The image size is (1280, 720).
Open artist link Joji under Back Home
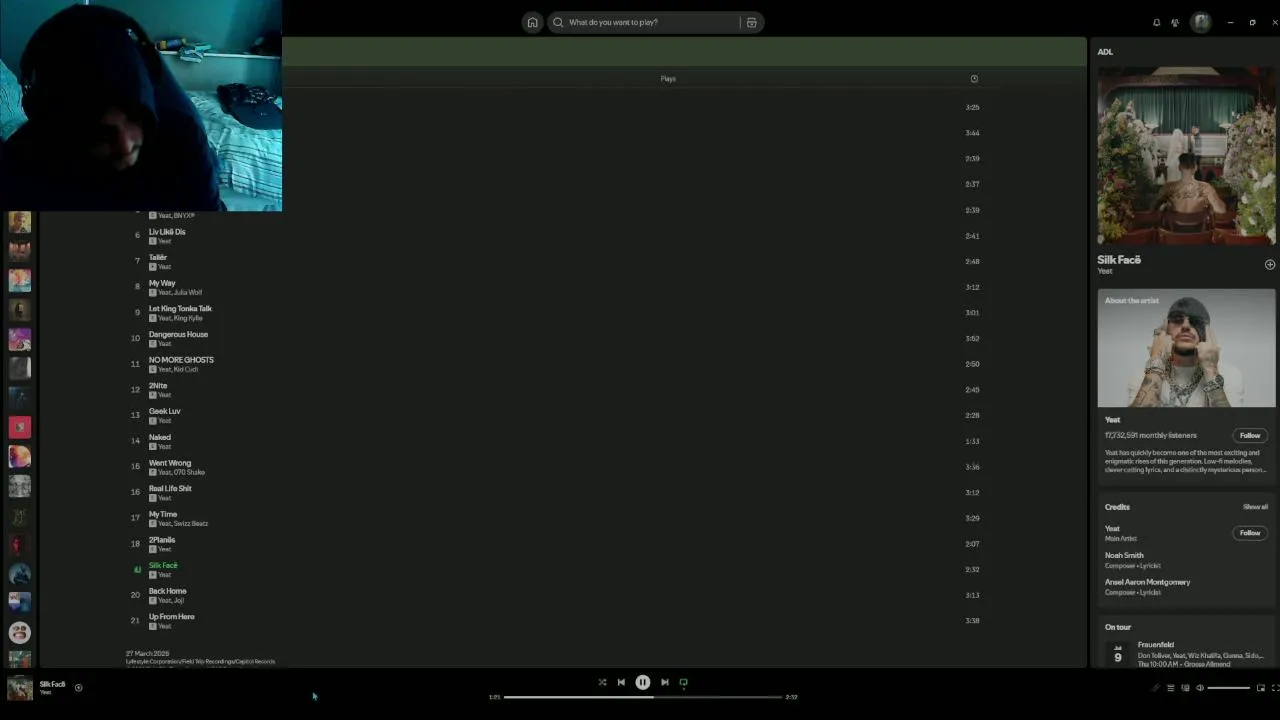[x=179, y=601]
